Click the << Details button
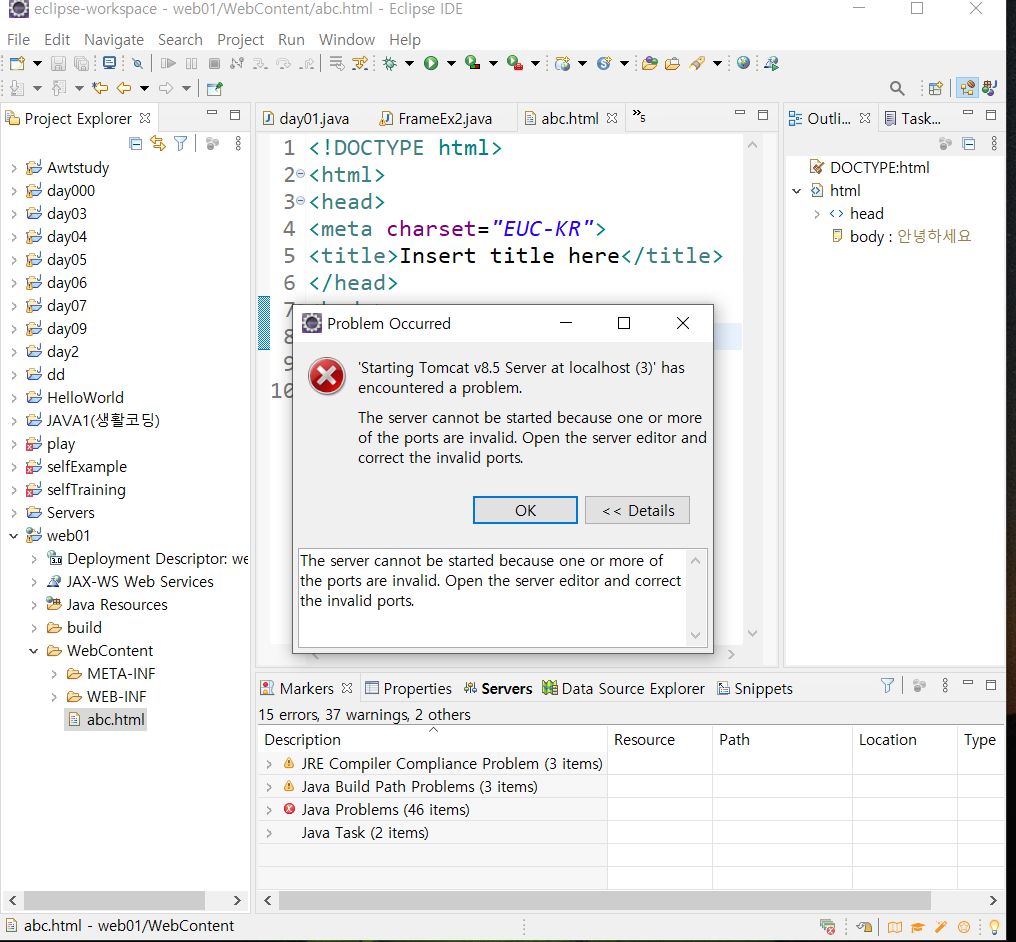 [x=637, y=511]
